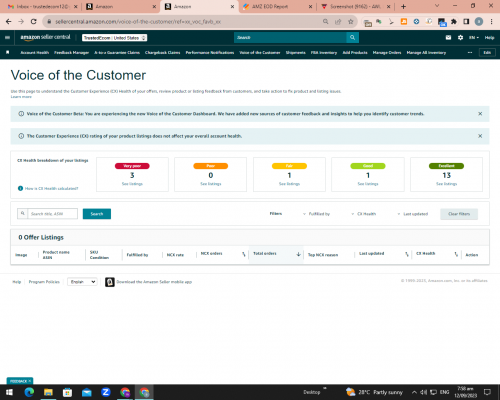Click the orange extension icon in toolbar
The image size is (500, 400).
(404, 22)
